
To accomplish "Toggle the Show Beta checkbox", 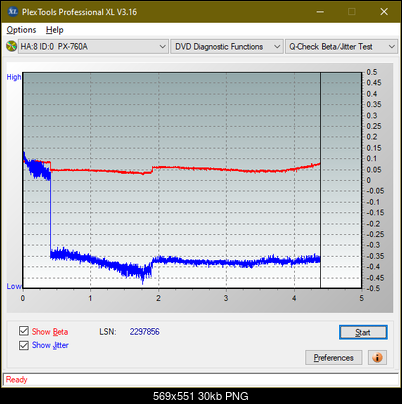I will tap(24, 331).
